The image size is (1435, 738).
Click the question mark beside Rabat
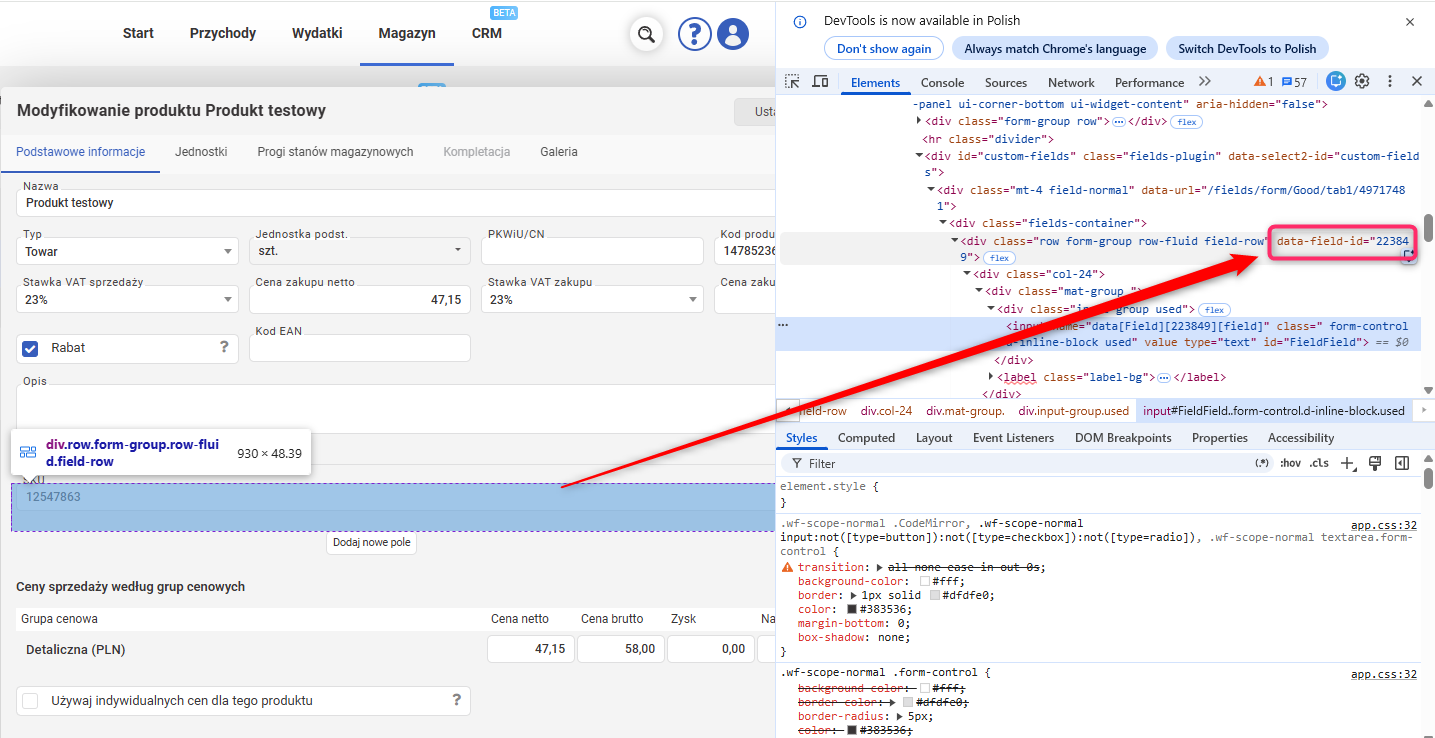pos(224,347)
